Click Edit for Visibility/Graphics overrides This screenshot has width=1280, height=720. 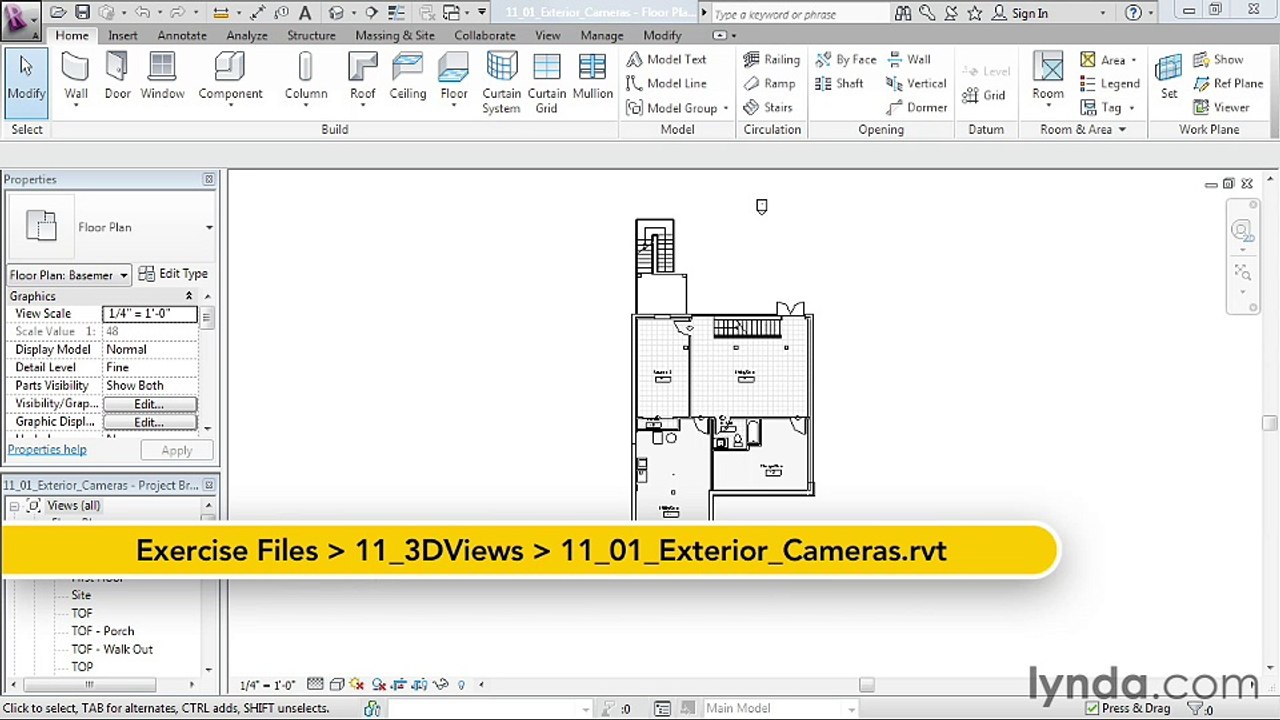click(x=150, y=404)
